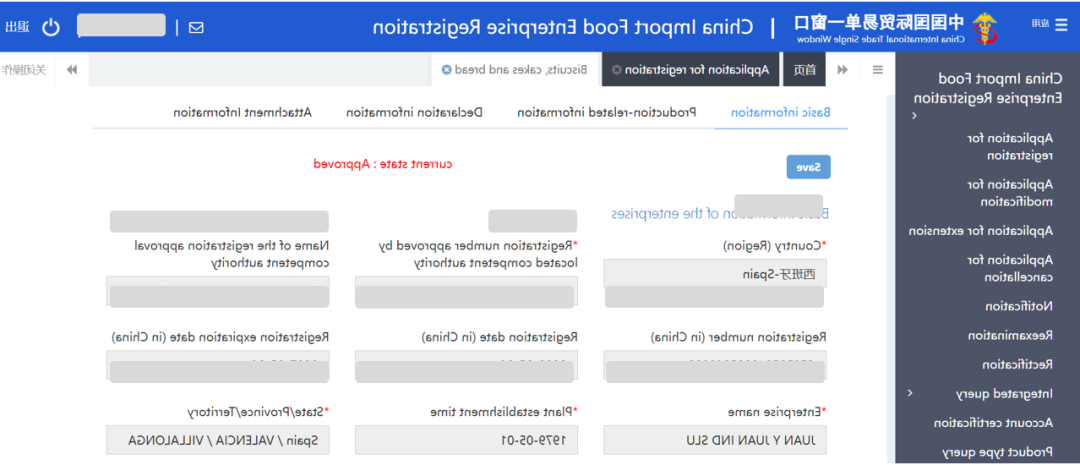Open the mail envelope icon
Screen dimensions: 1080x465
point(196,27)
